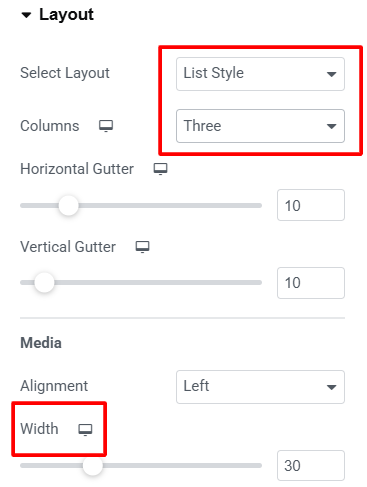Click the Horizontal Gutter value field
The image size is (367, 487).
pos(311,205)
